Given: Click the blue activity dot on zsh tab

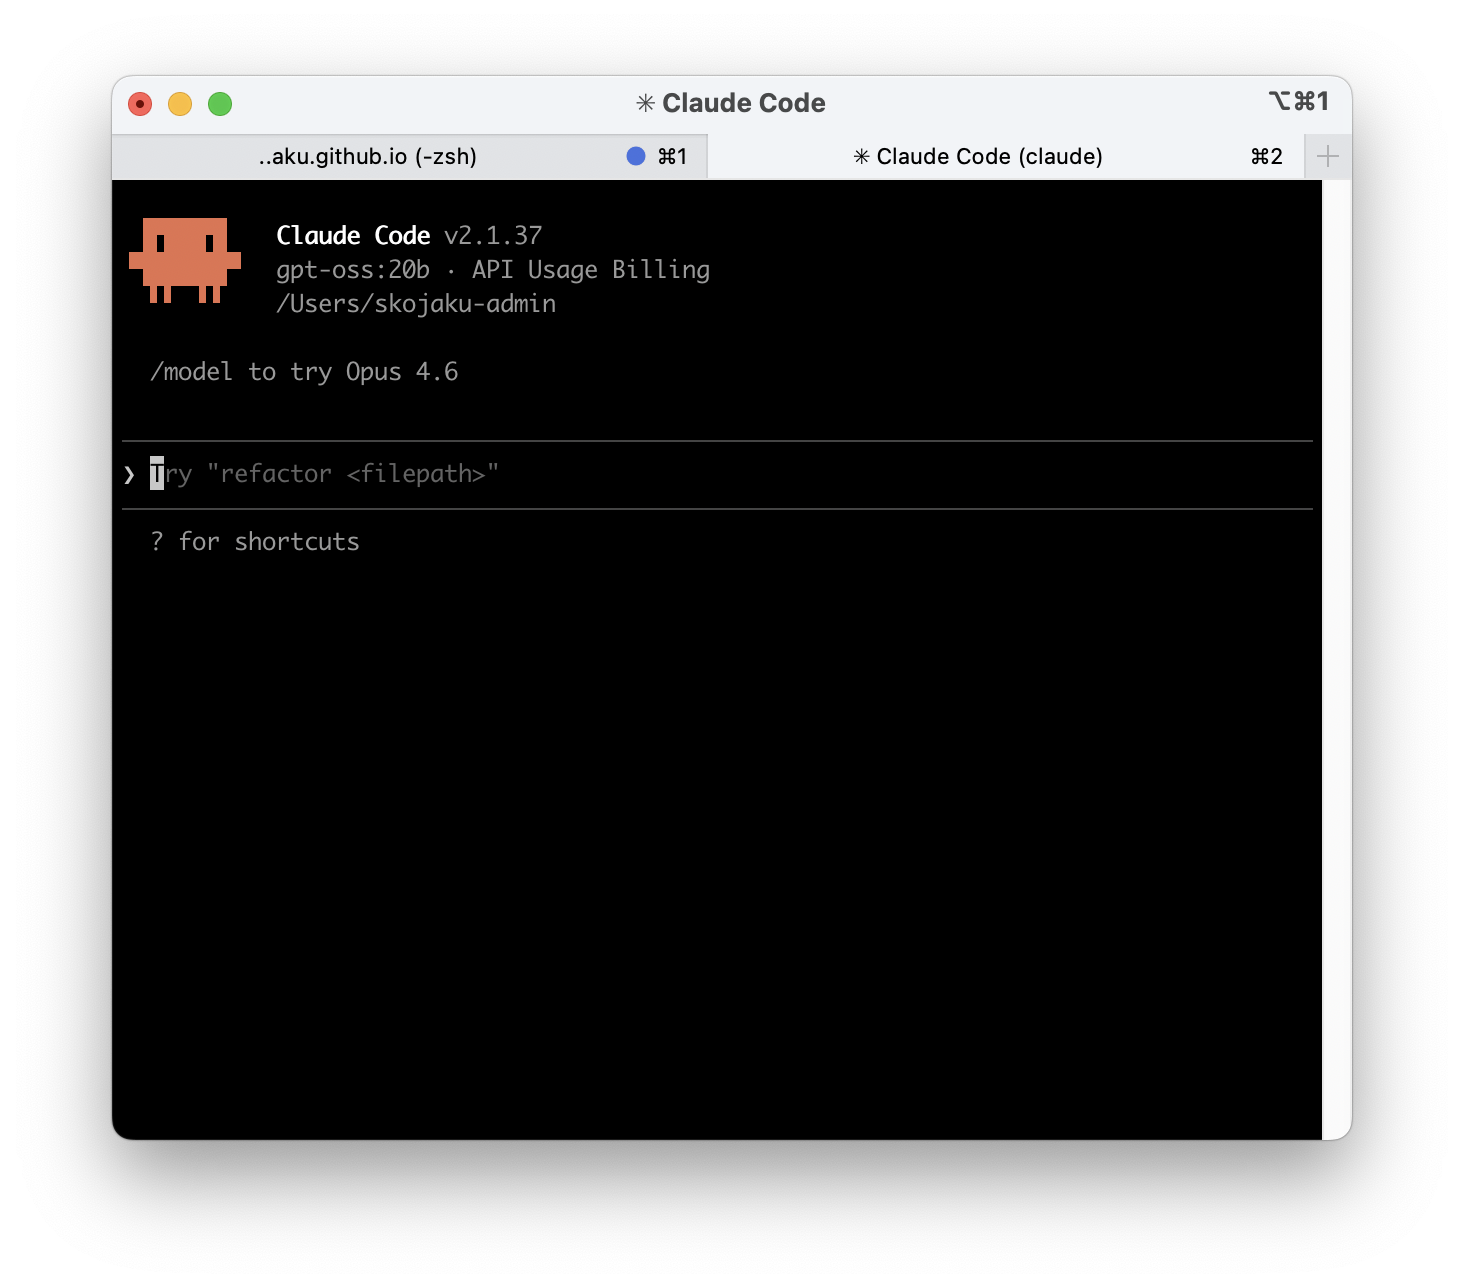Looking at the screenshot, I should (635, 156).
